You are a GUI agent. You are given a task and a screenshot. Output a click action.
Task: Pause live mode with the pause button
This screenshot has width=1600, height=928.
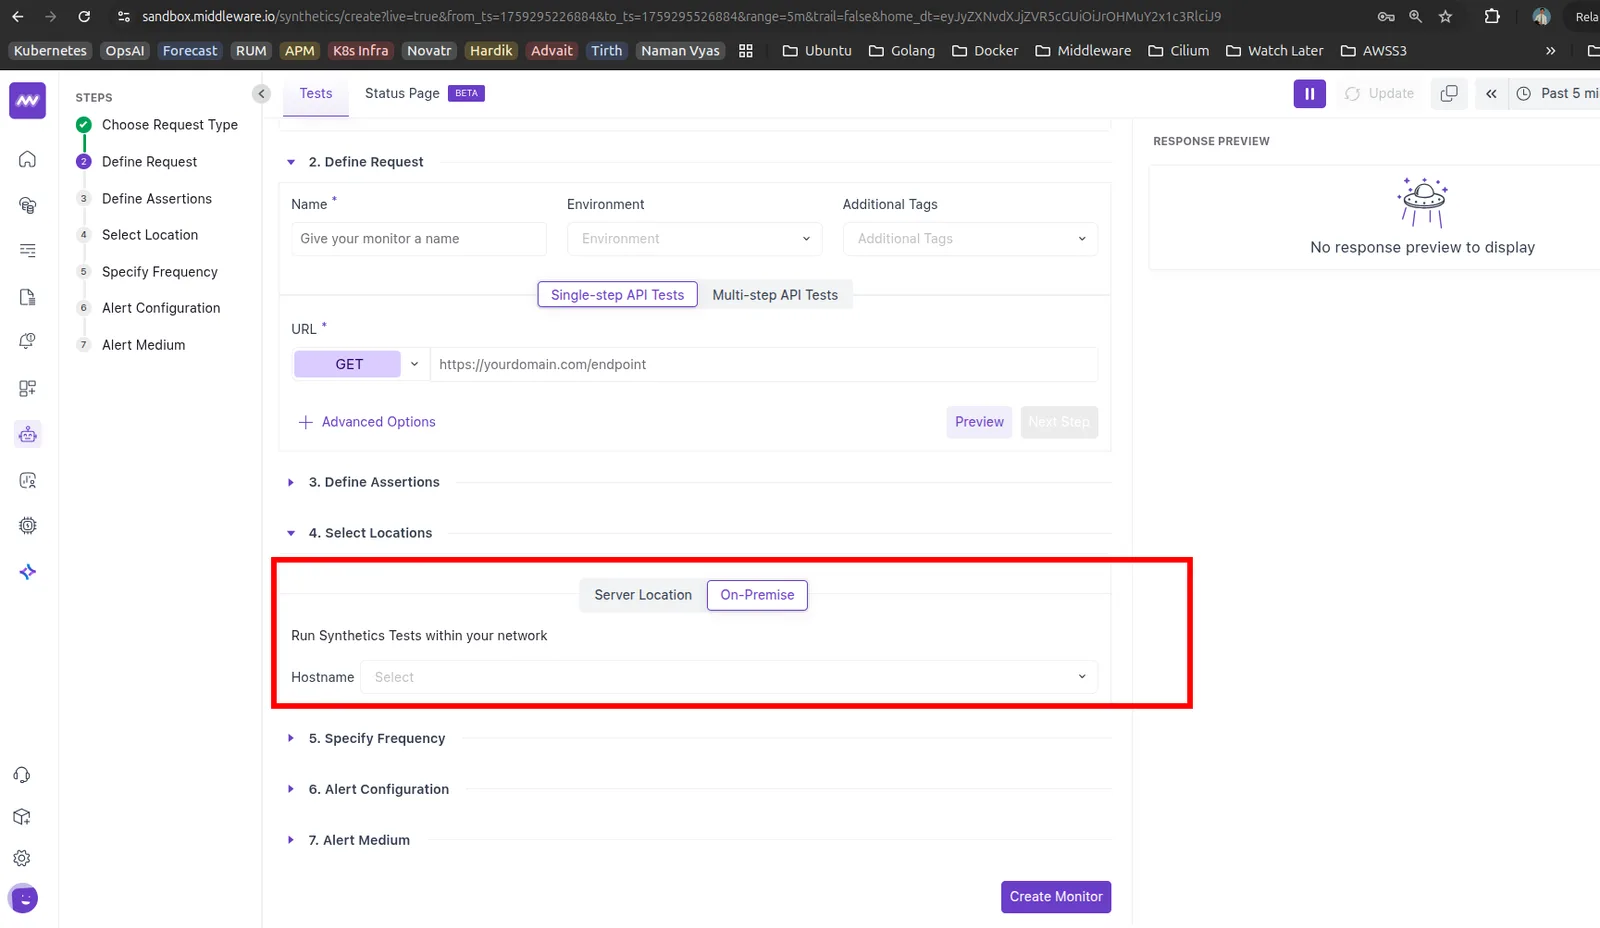(1310, 93)
